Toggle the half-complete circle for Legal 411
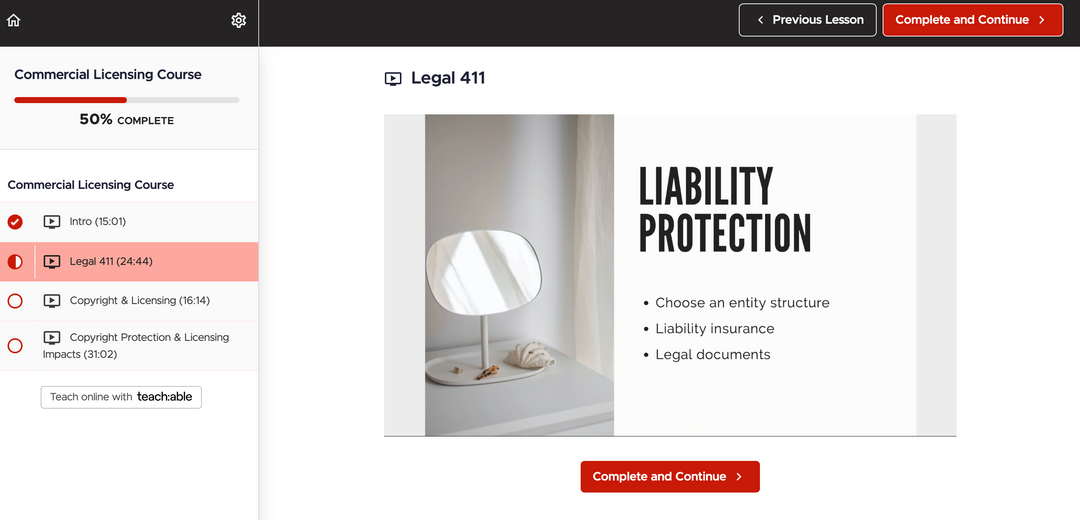The height and width of the screenshot is (520, 1080). pyautogui.click(x=15, y=262)
